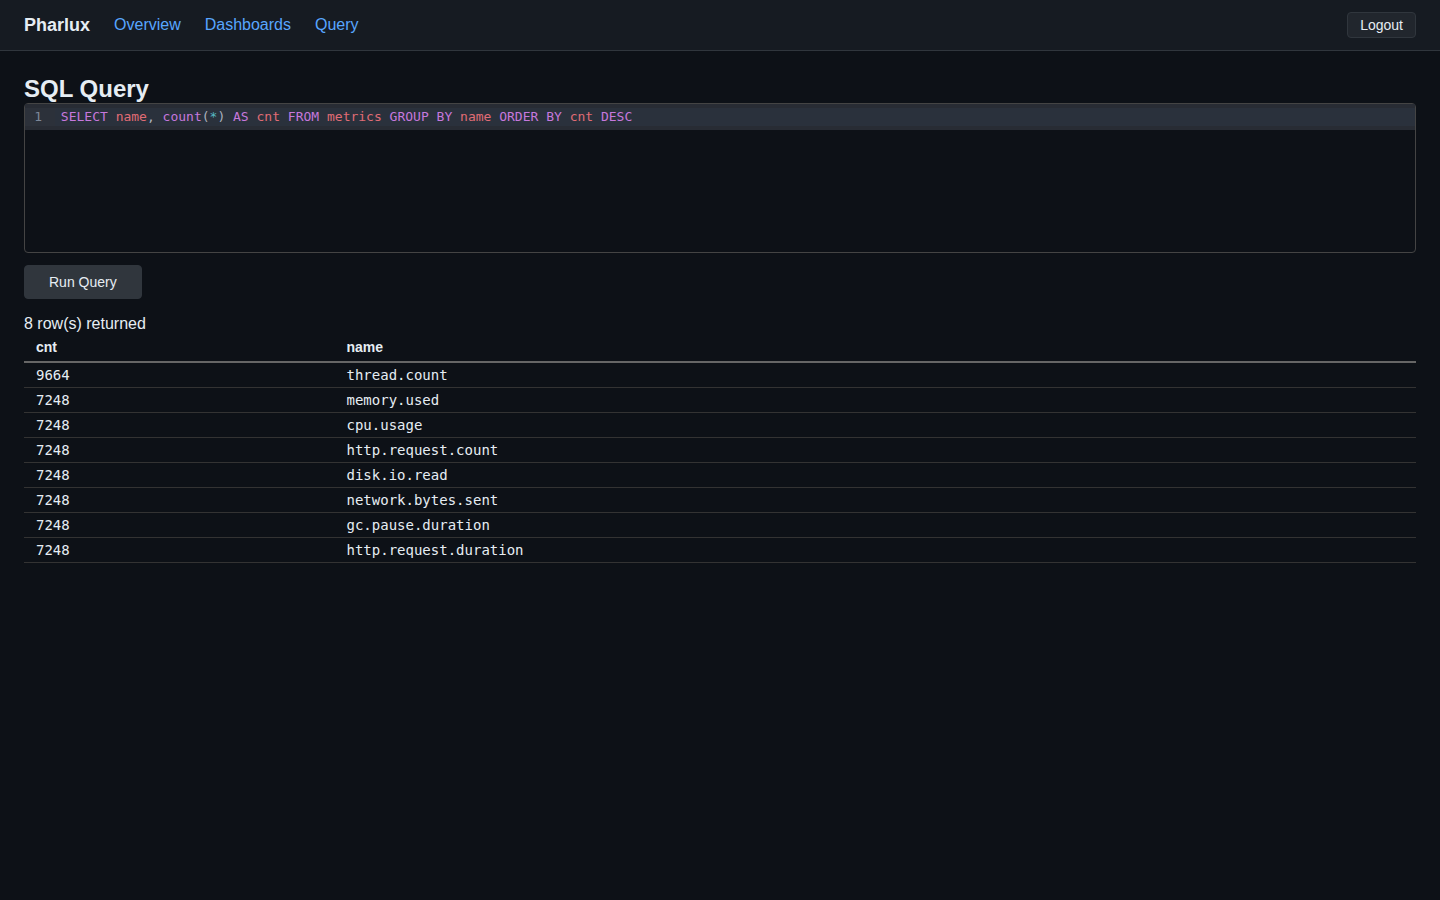1440x900 pixels.
Task: Click the SQL Query heading
Action: click(x=86, y=89)
